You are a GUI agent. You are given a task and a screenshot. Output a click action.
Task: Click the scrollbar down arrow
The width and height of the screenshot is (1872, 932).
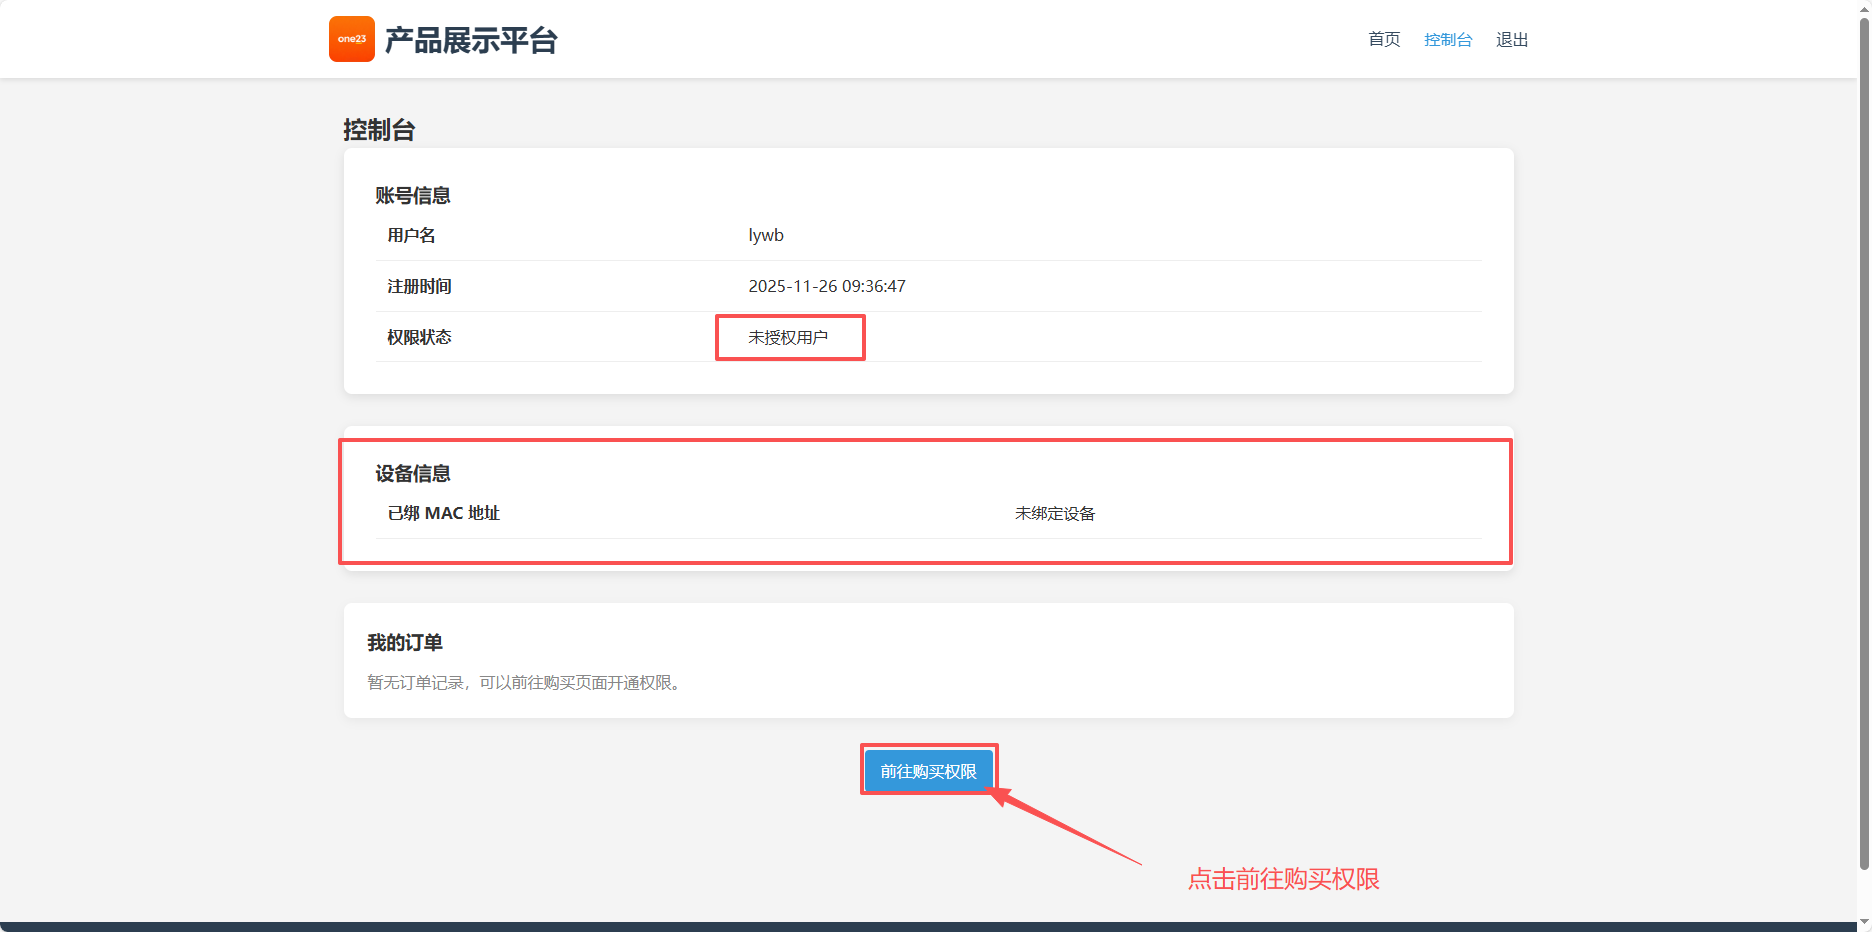1864,922
